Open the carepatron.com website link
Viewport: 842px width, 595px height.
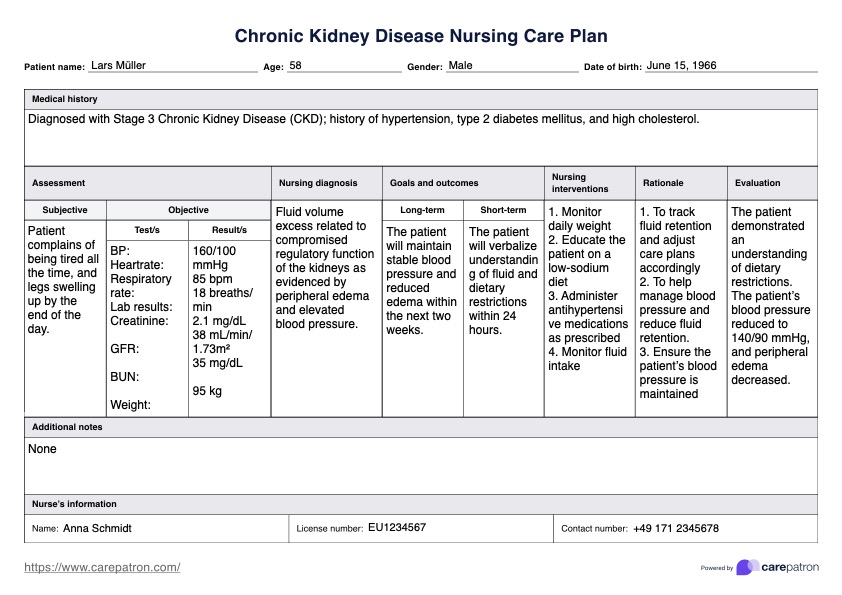click(102, 567)
